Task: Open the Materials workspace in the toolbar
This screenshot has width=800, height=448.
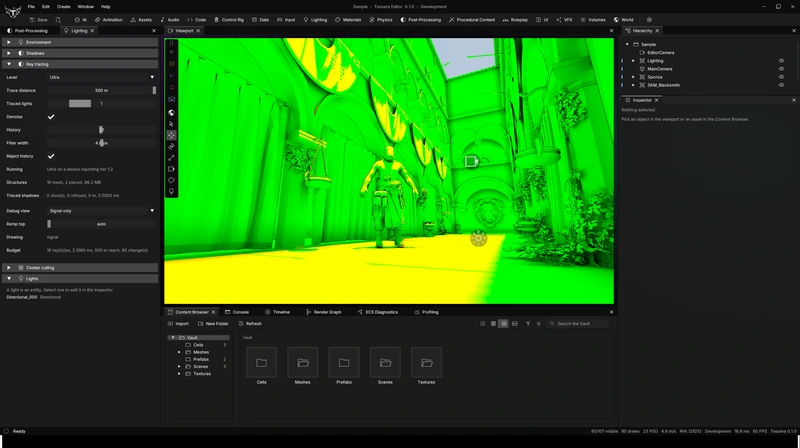Action: point(348,20)
